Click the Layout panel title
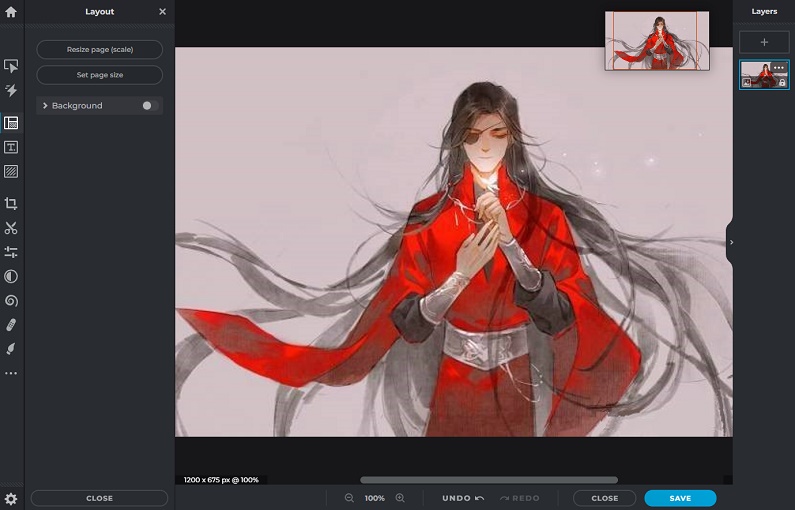 coord(99,11)
